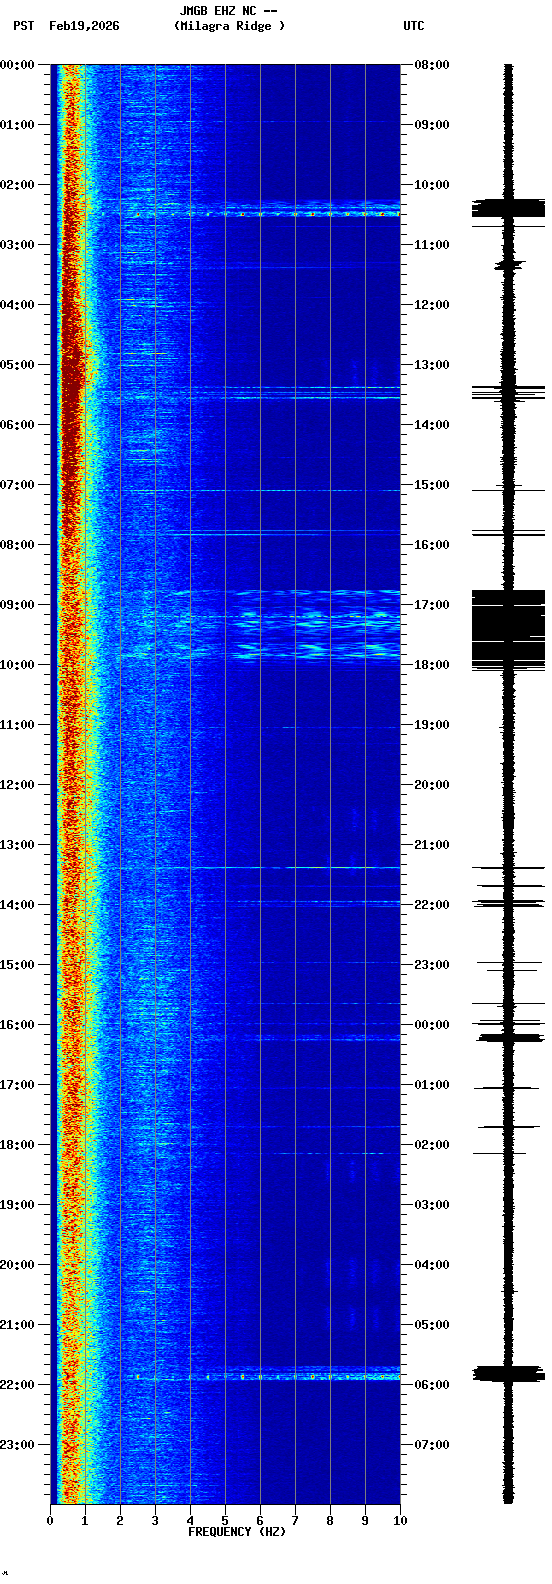
Task: Click the 18:00 PST time label
Action: (18, 1145)
